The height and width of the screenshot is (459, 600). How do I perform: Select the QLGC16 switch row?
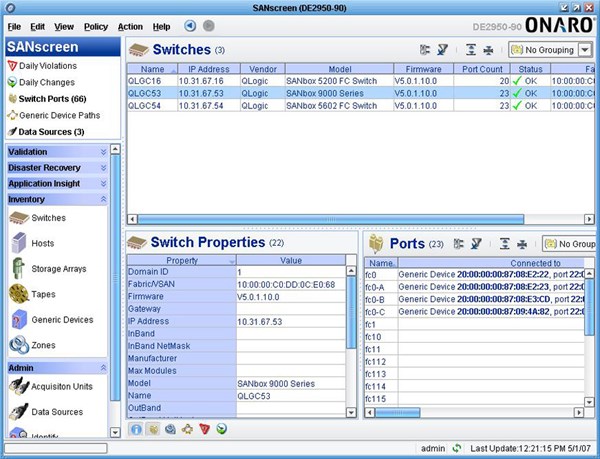(x=361, y=81)
